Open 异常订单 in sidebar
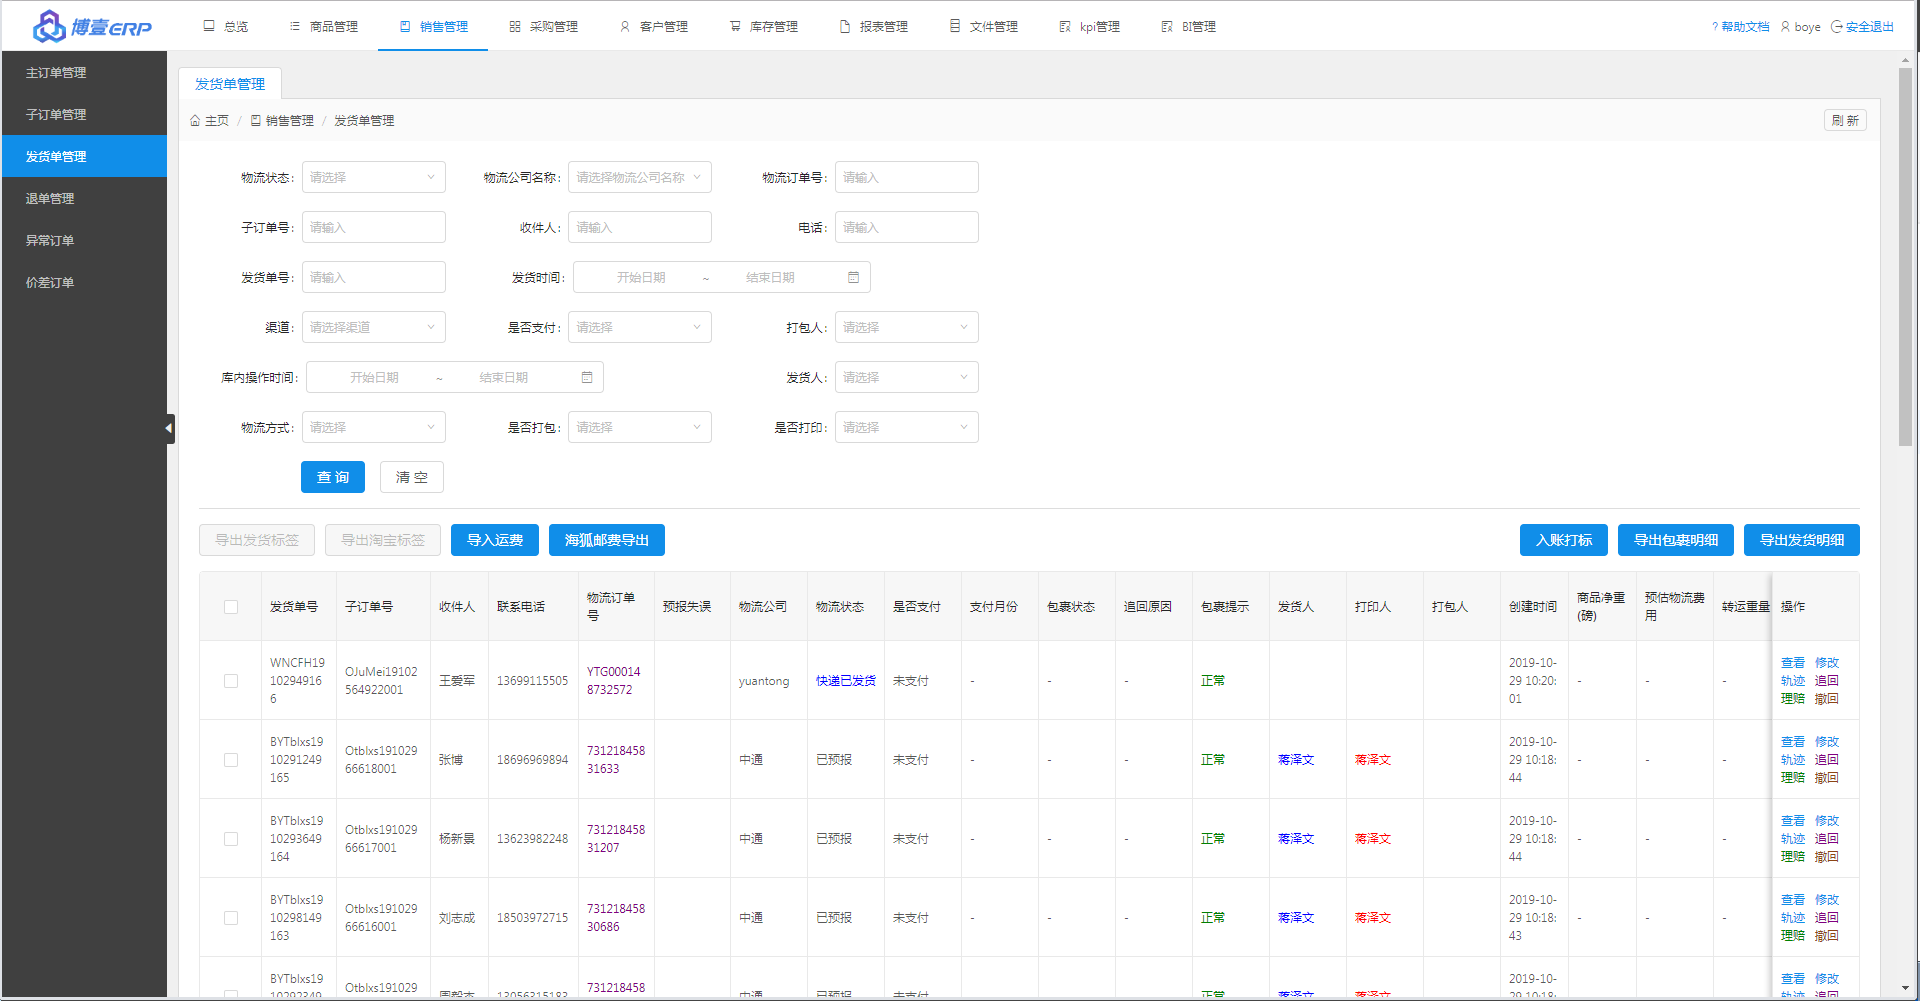 (84, 241)
